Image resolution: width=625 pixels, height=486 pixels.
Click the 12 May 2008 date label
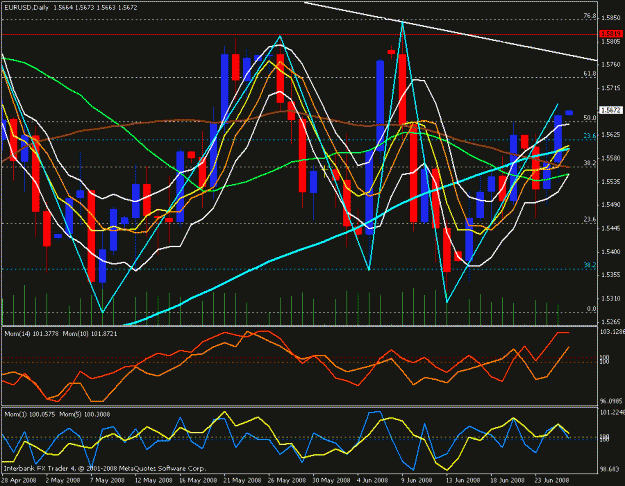[153, 480]
